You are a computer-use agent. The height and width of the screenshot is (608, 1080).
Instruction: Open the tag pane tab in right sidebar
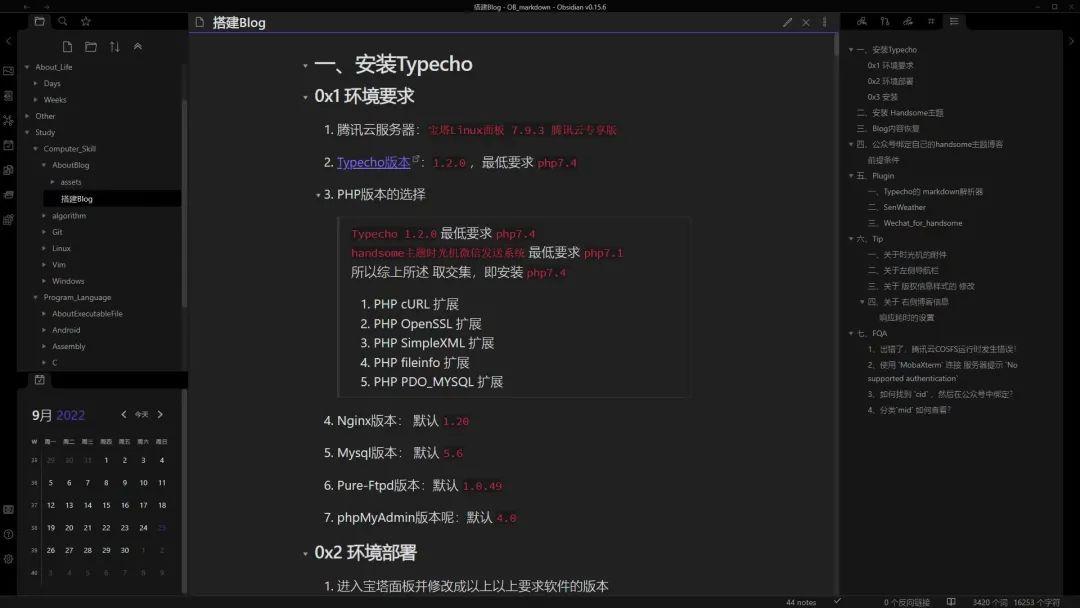click(x=931, y=21)
